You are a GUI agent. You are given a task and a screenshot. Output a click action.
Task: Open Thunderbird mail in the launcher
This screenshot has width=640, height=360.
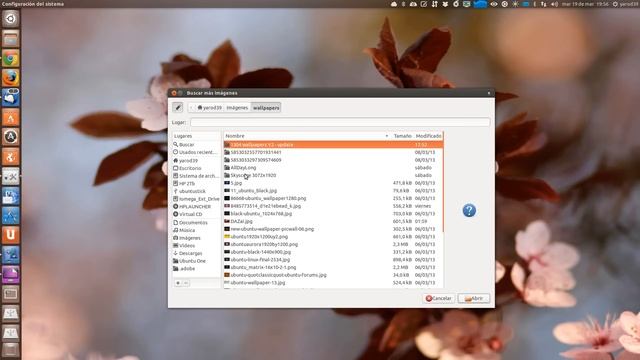pos(11,98)
